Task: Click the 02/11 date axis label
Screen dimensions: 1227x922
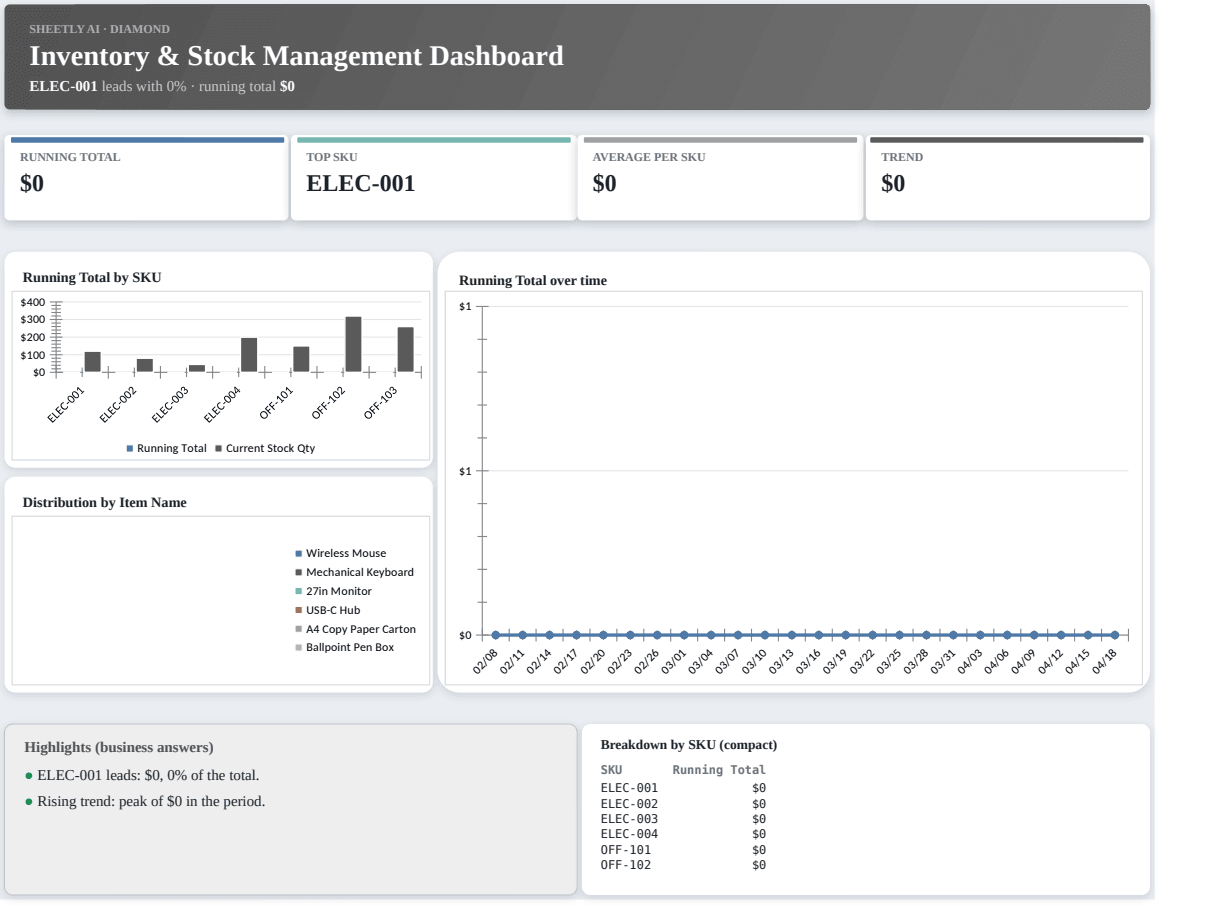Action: tap(512, 662)
